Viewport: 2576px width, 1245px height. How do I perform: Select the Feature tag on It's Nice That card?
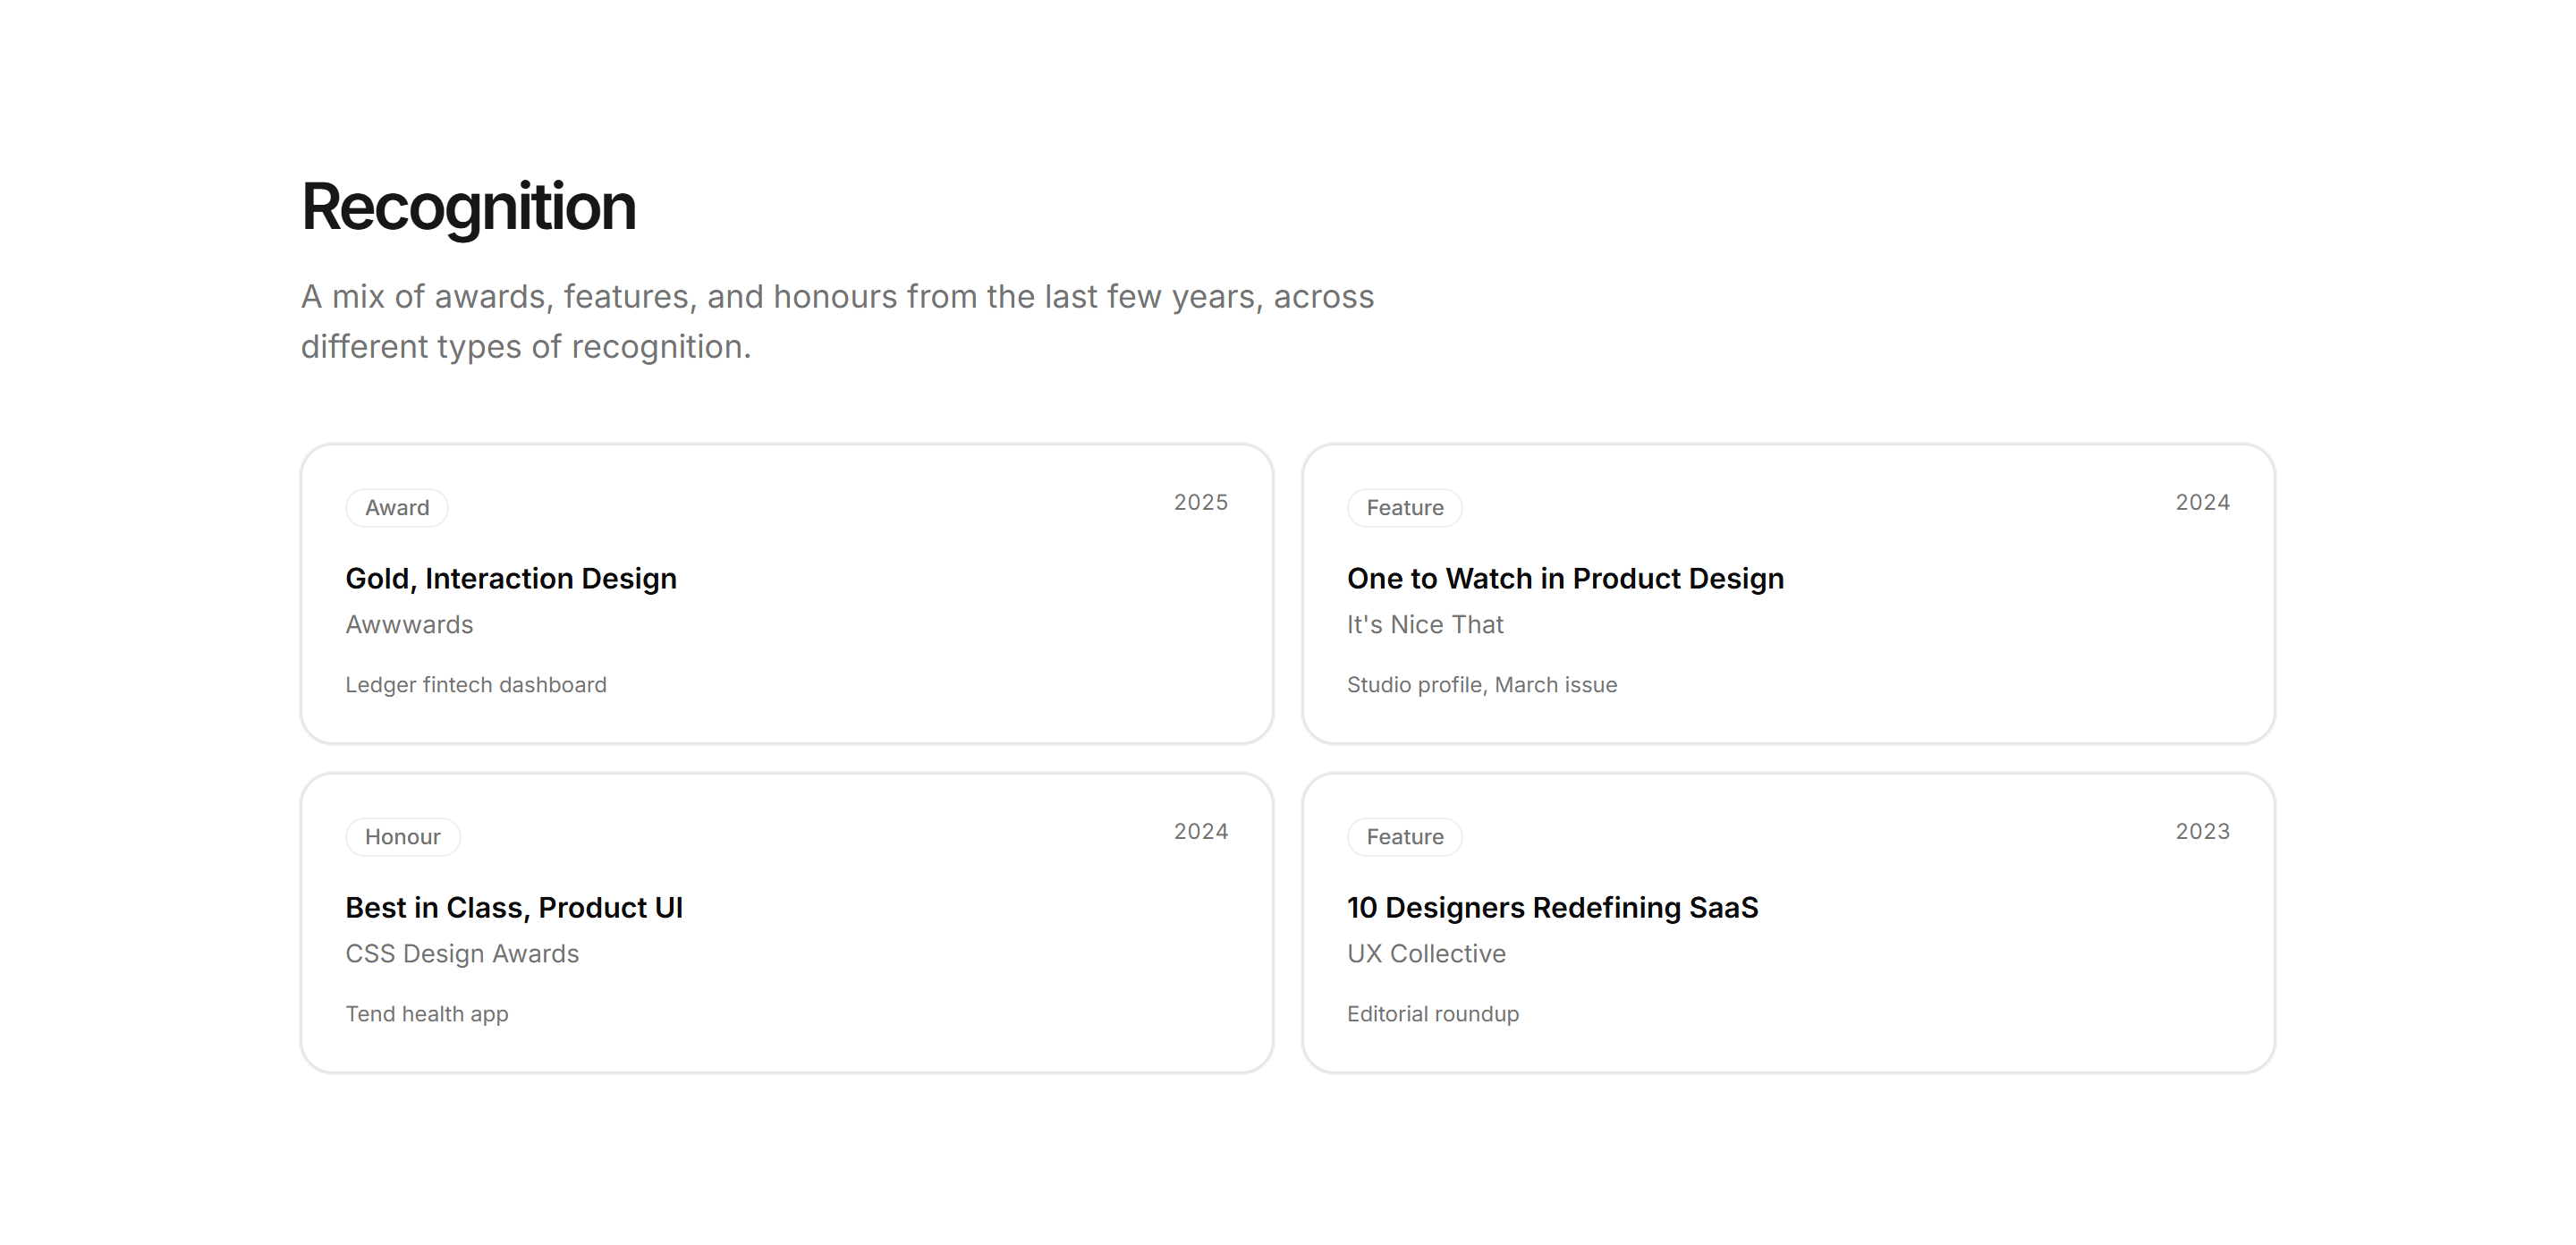[x=1404, y=507]
